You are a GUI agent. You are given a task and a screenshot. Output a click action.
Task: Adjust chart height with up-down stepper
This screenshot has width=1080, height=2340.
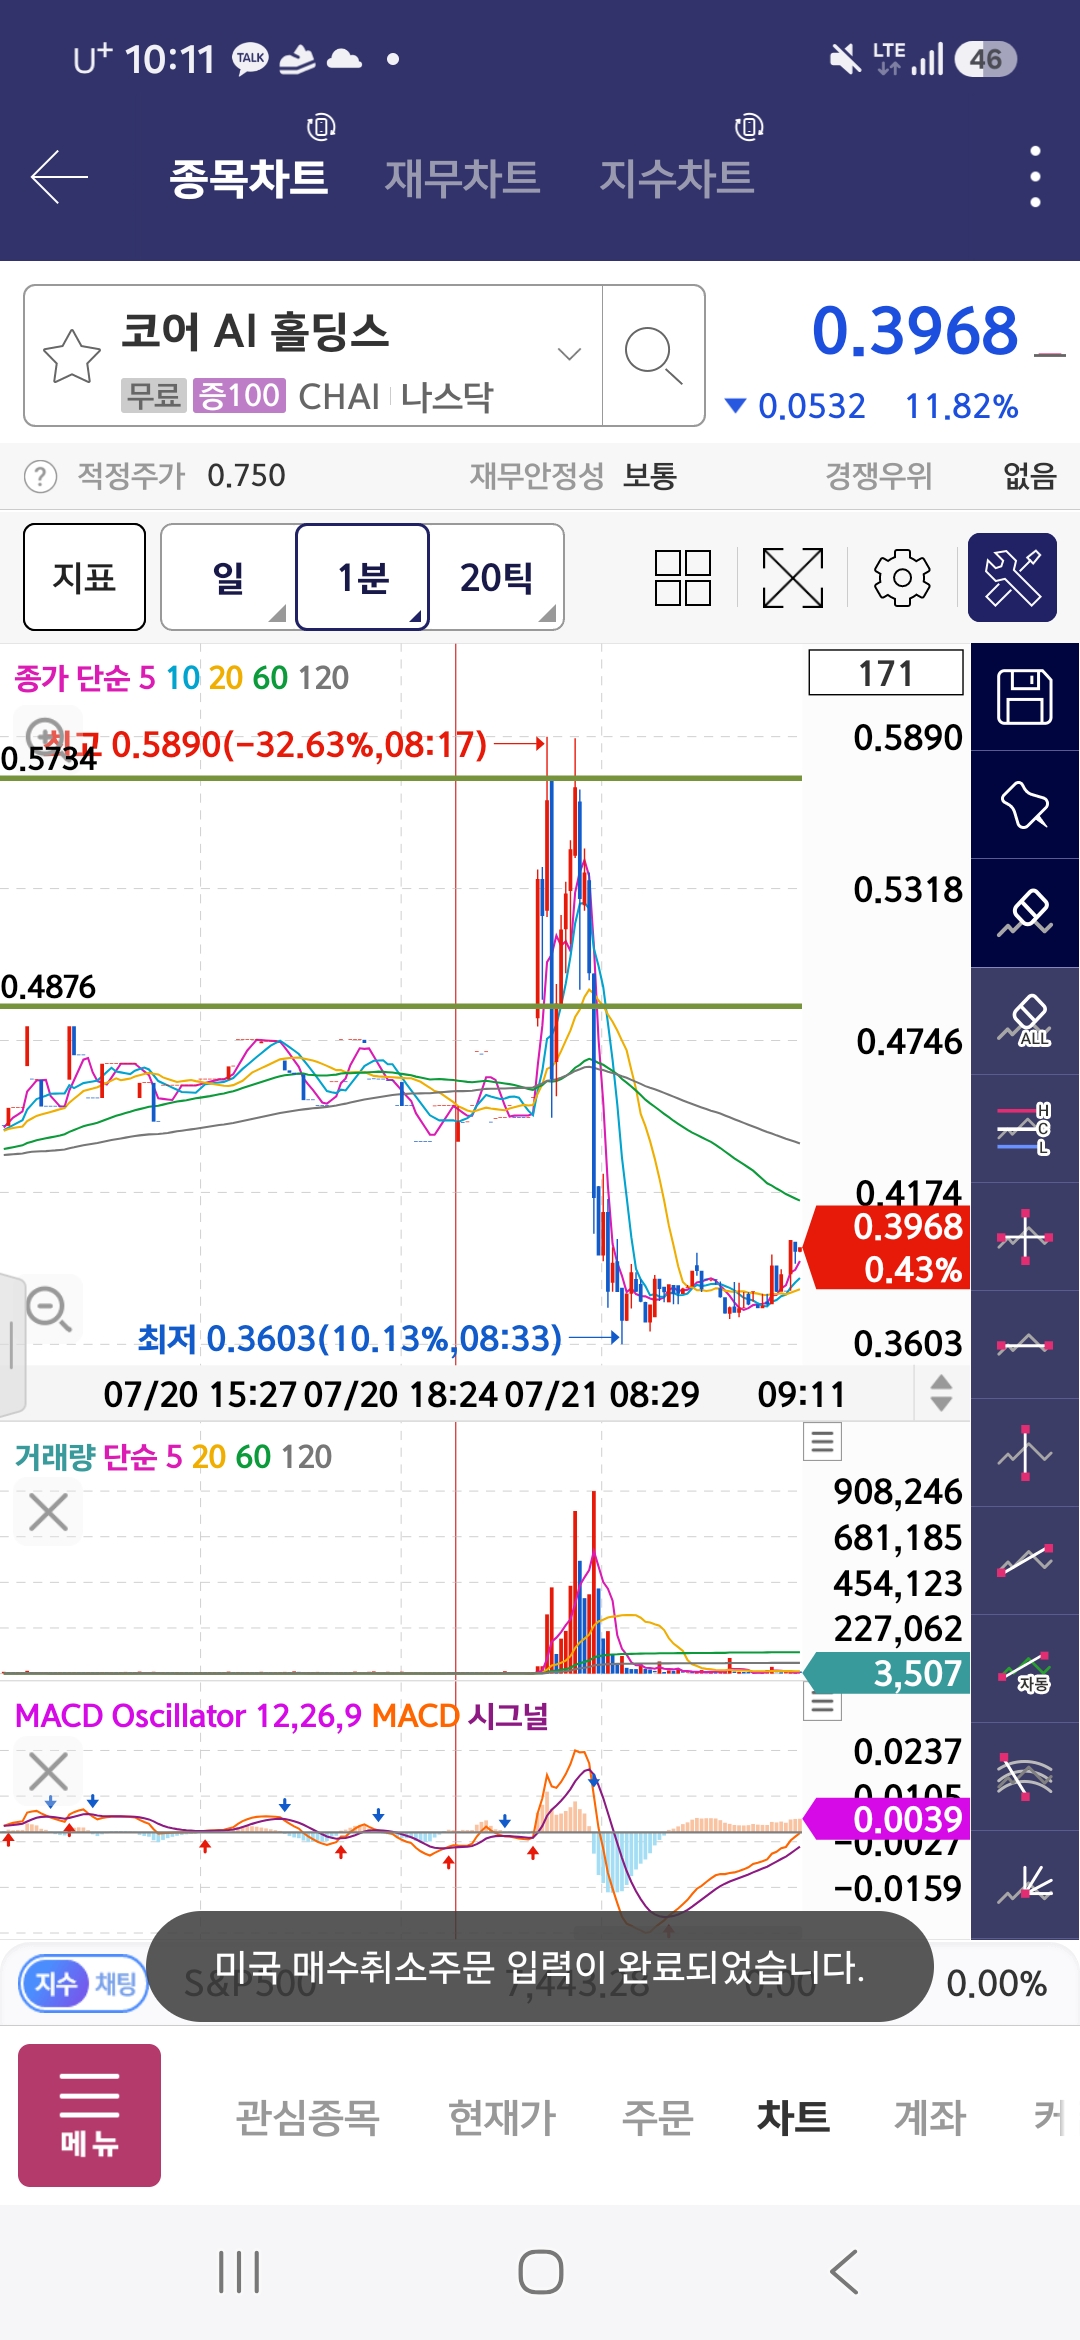click(x=941, y=1393)
